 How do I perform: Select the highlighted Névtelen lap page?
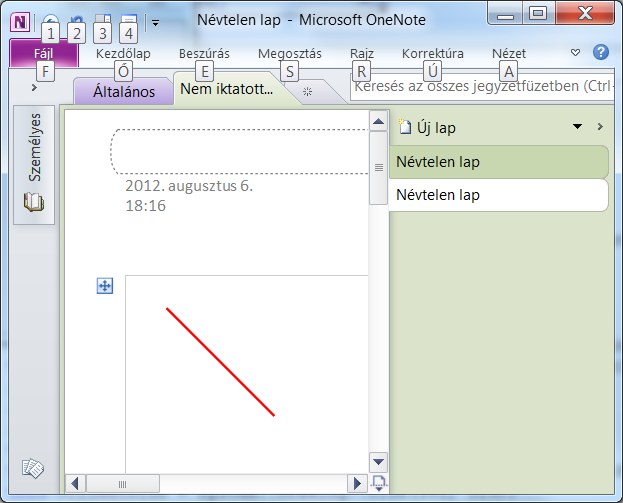point(499,162)
